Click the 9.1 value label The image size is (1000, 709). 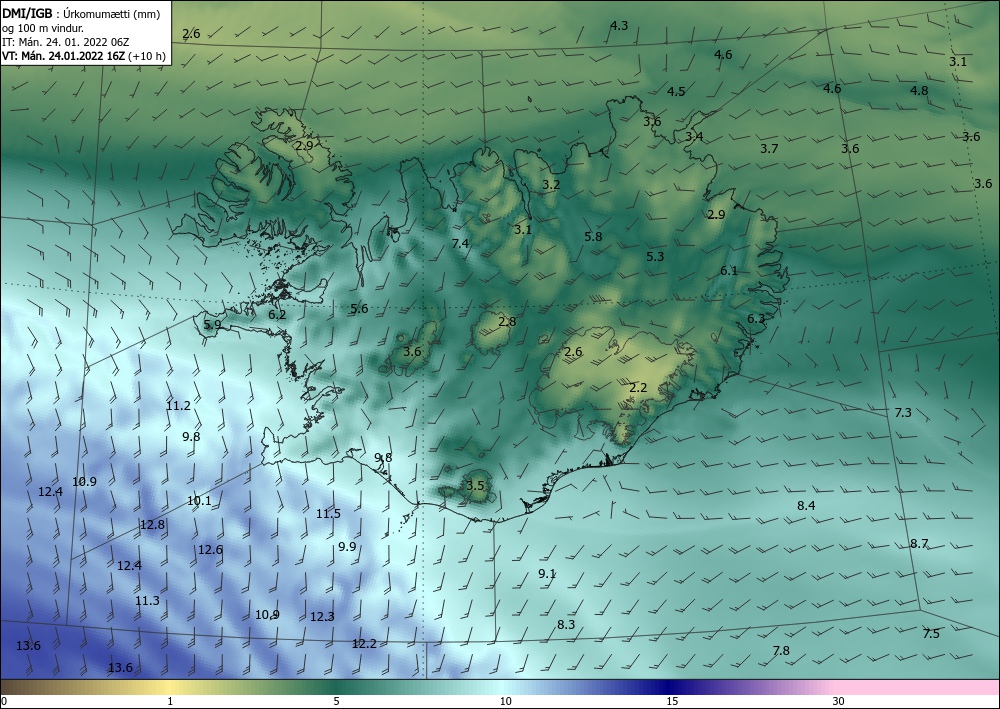pyautogui.click(x=547, y=573)
